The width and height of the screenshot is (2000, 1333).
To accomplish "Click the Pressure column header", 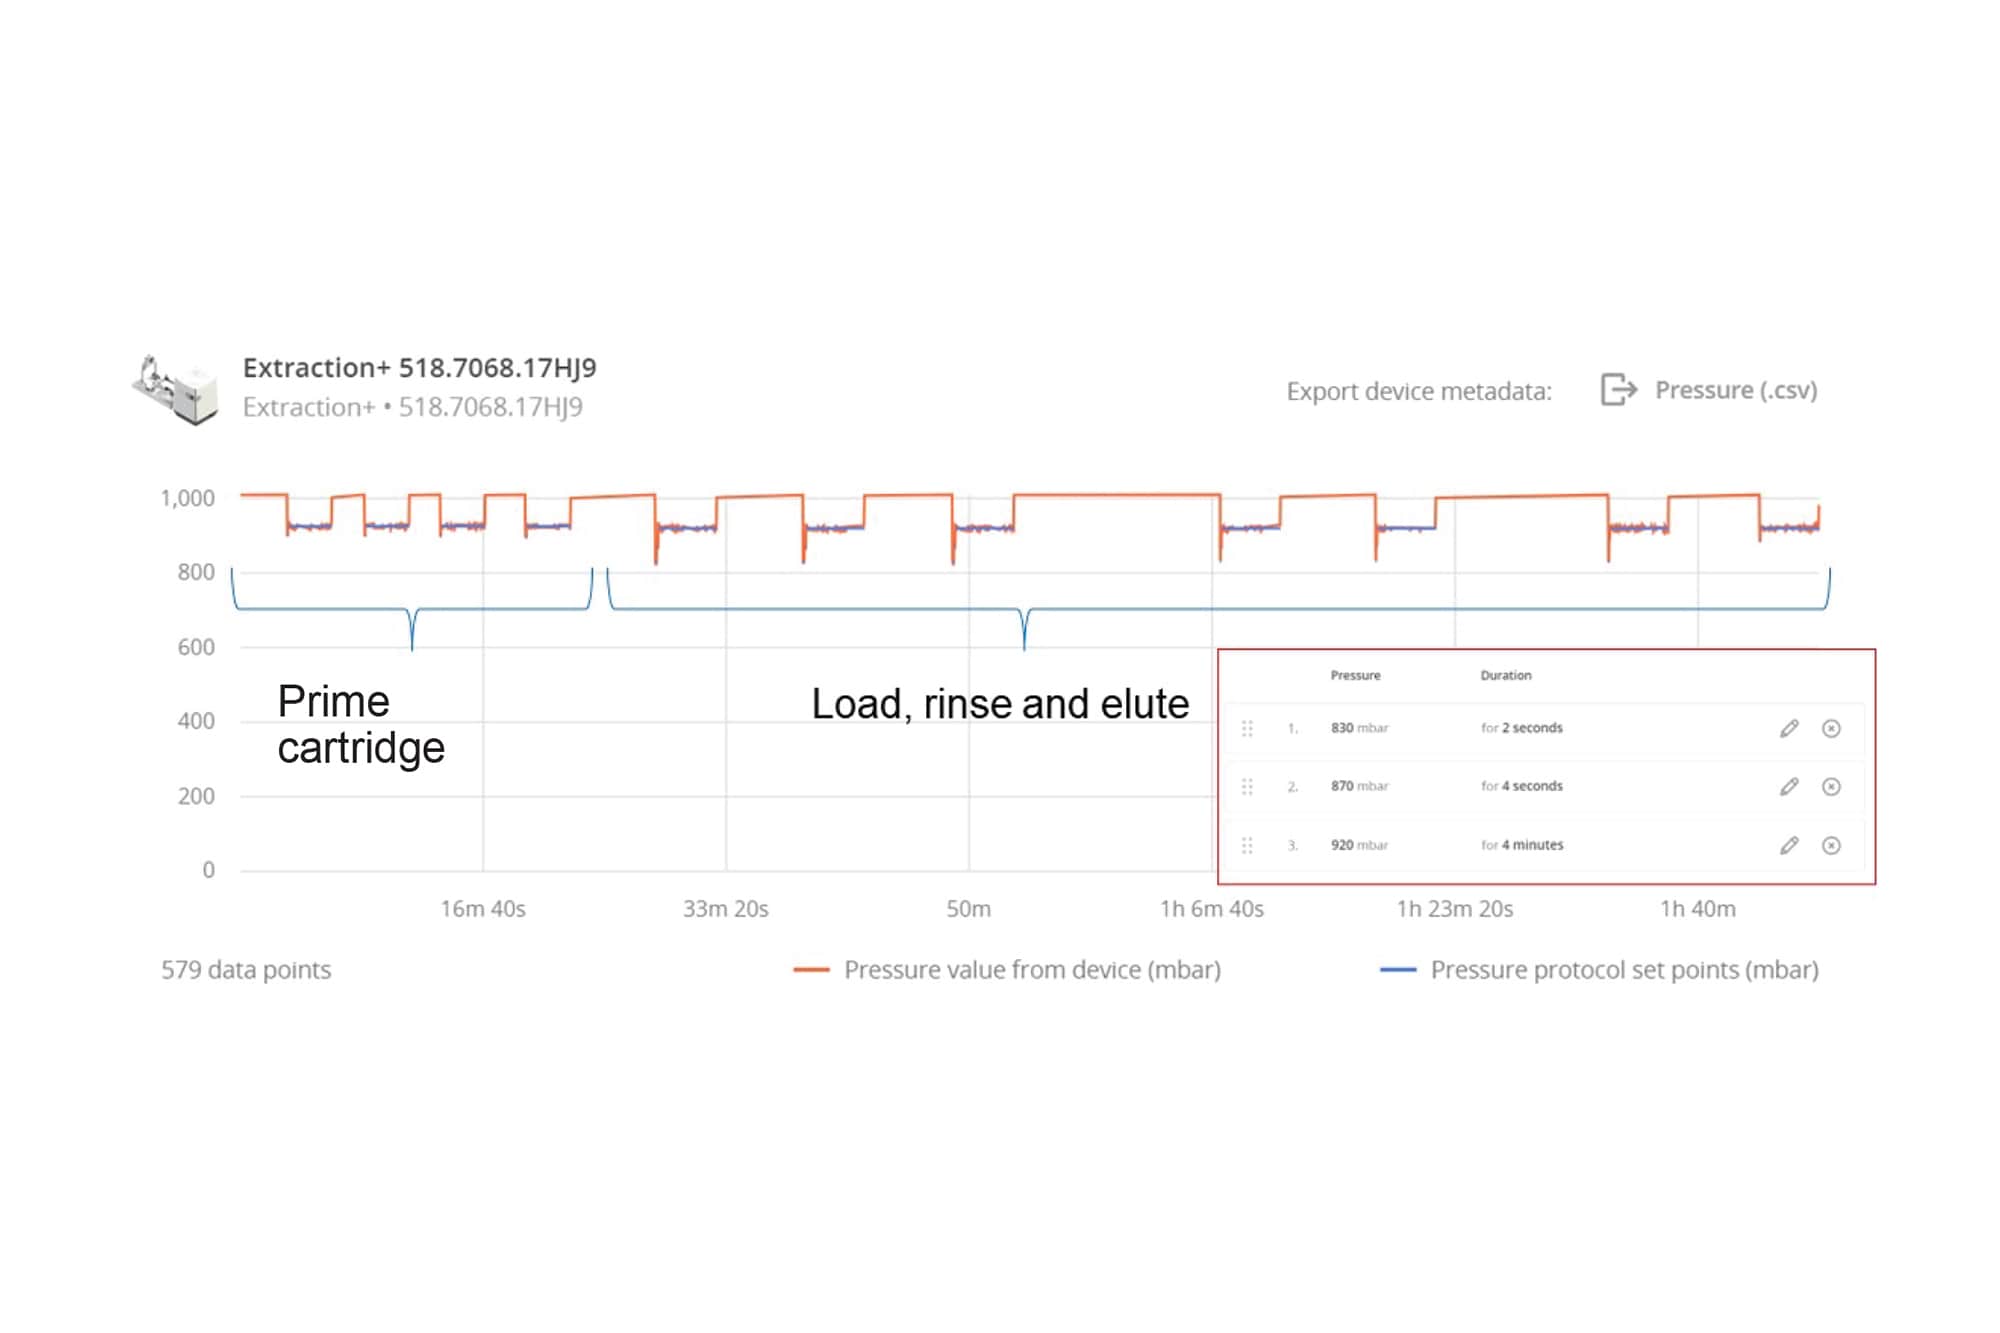I will pyautogui.click(x=1355, y=676).
